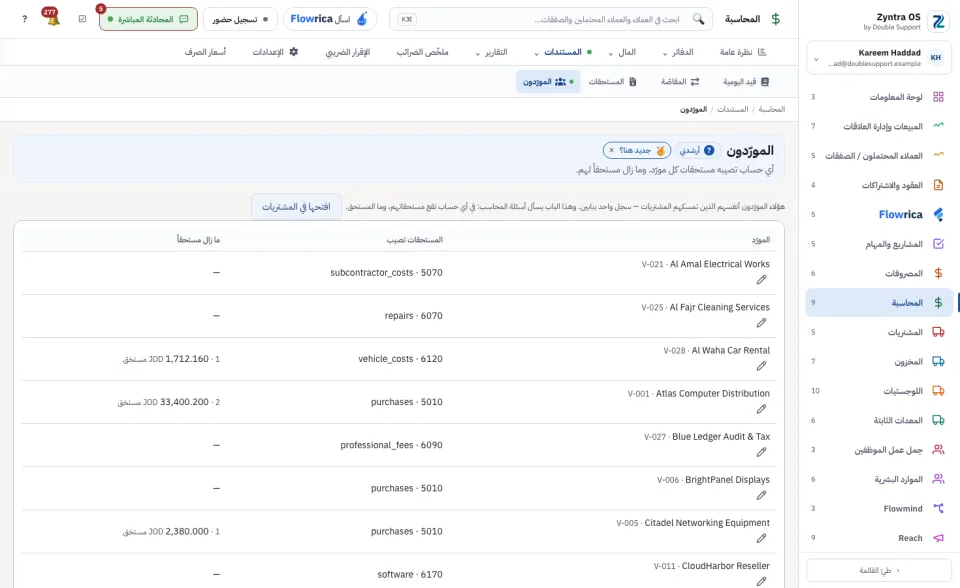
Task: Edit the Al Waha Car Rental supplier pencil
Action: [761, 366]
